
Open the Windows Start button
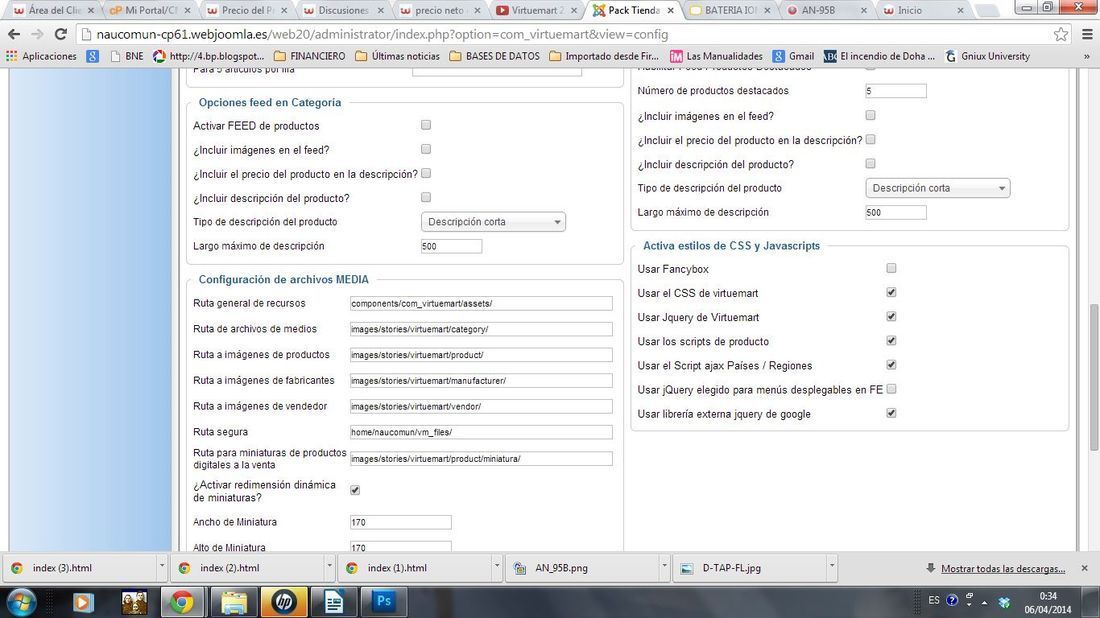tap(21, 602)
